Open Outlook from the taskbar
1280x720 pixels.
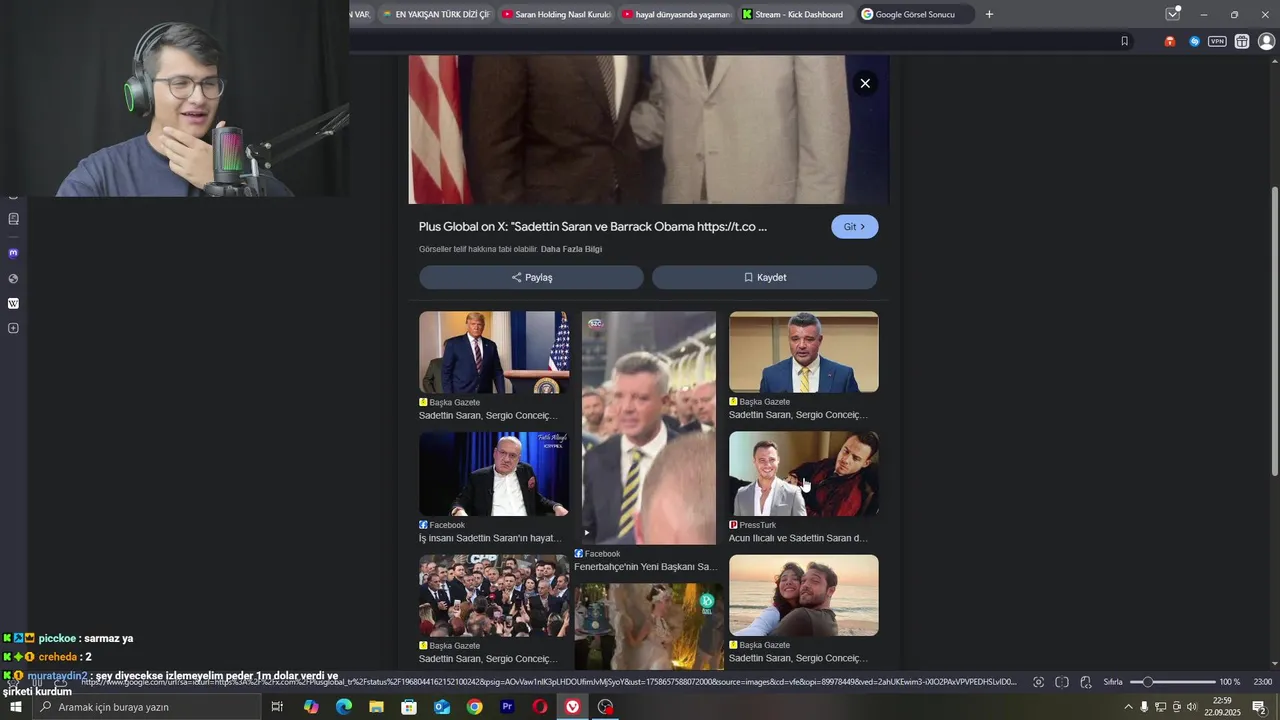click(x=442, y=707)
